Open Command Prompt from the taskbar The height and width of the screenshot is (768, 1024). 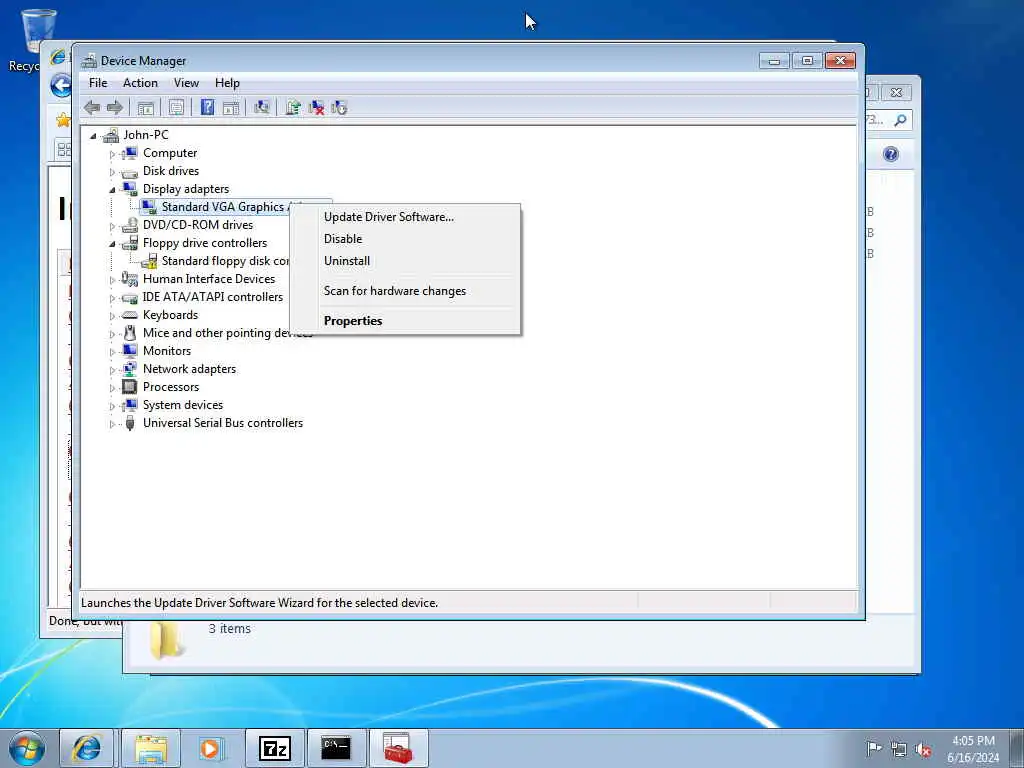tap(336, 749)
